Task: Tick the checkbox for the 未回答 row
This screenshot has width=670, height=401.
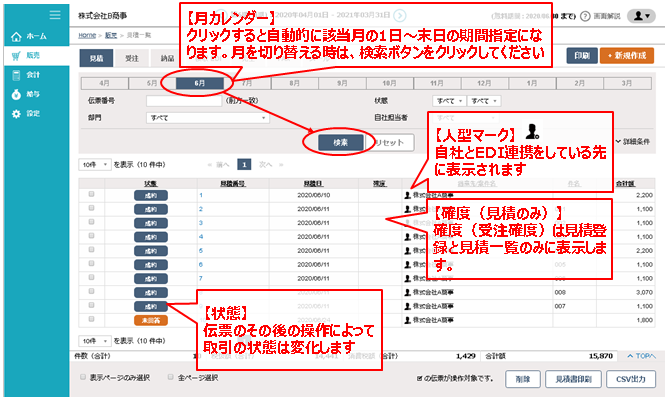Action: (x=91, y=319)
